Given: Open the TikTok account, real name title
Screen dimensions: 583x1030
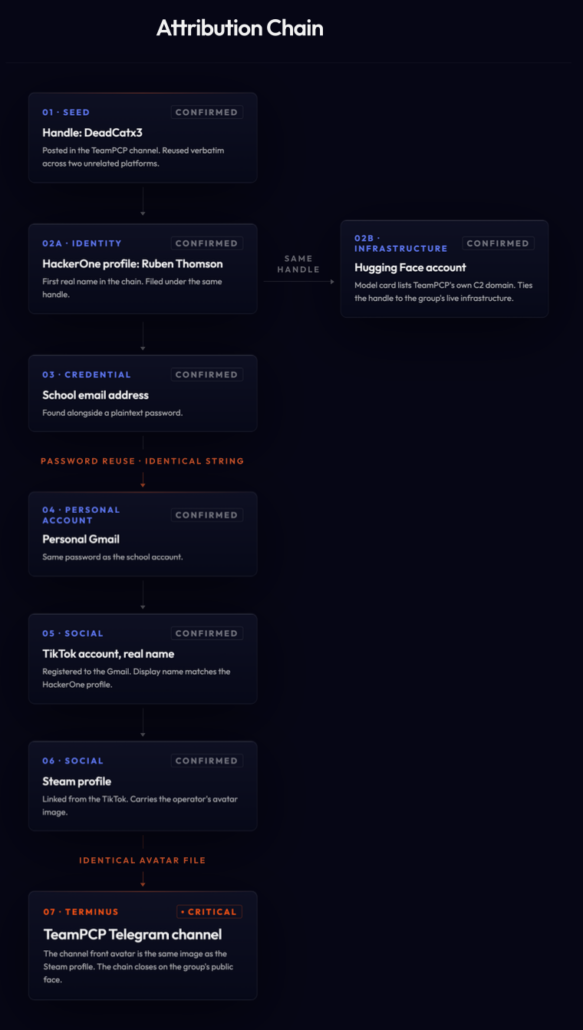Looking at the screenshot, I should [108, 654].
